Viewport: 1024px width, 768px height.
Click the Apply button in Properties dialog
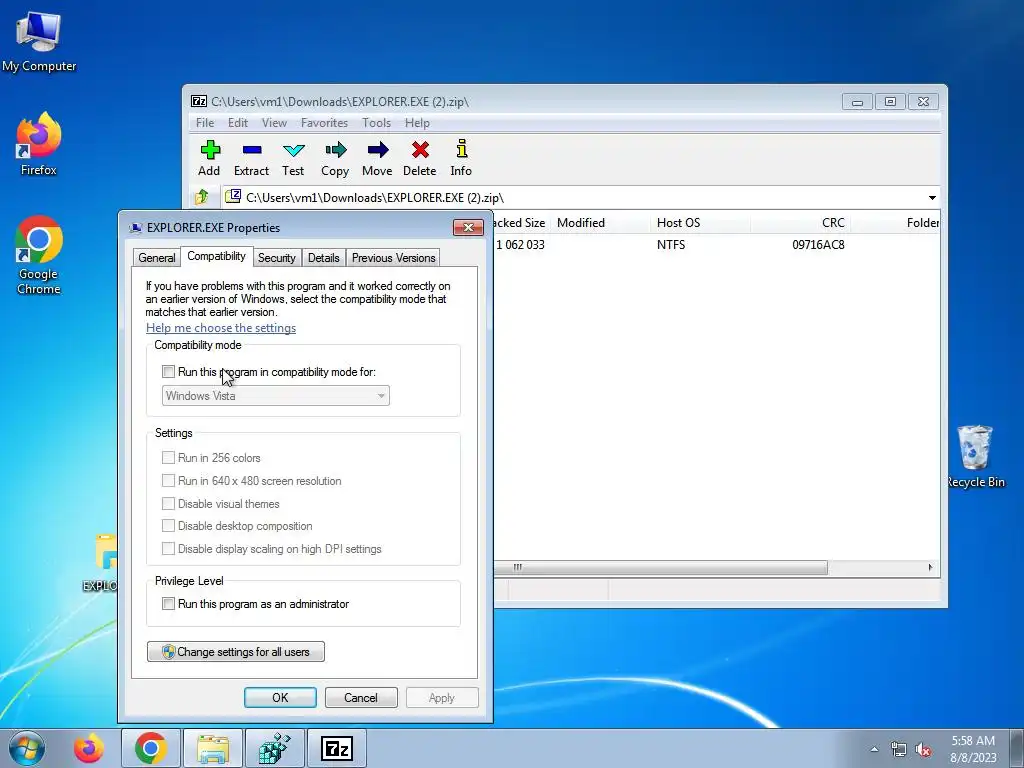coord(442,697)
